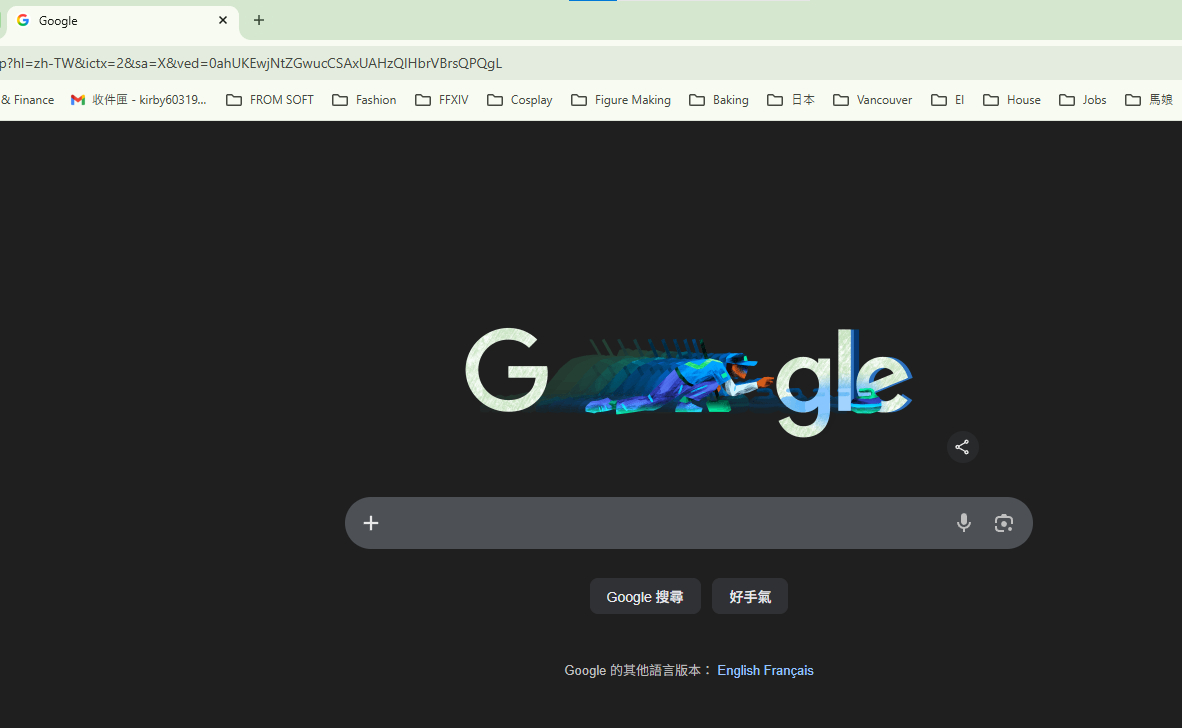Click the plus icon in search box

coord(371,523)
